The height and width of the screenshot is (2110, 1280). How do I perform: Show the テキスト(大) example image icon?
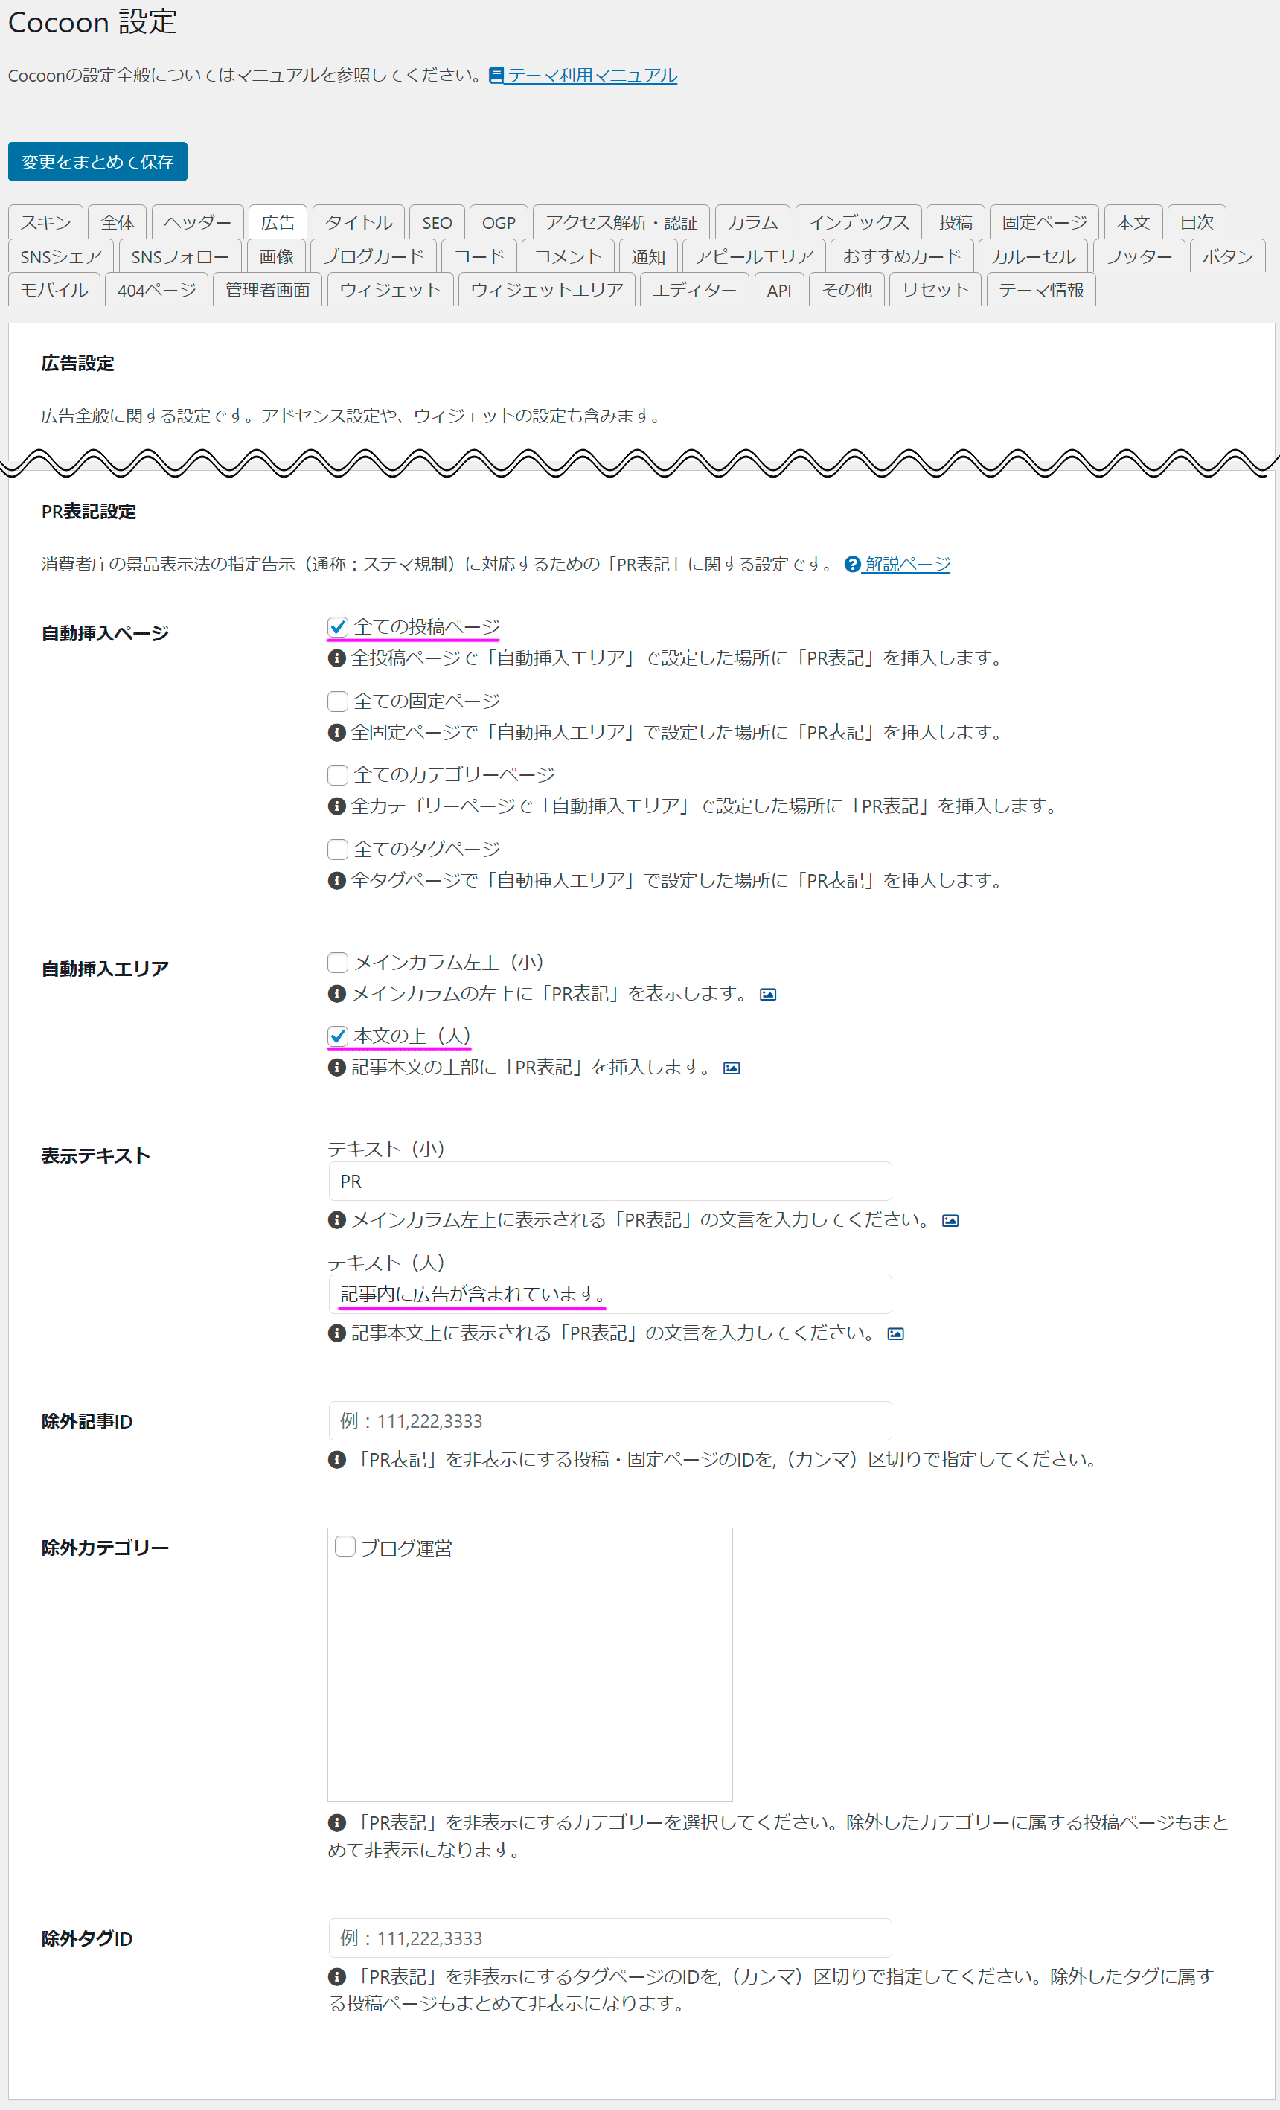coord(896,1333)
